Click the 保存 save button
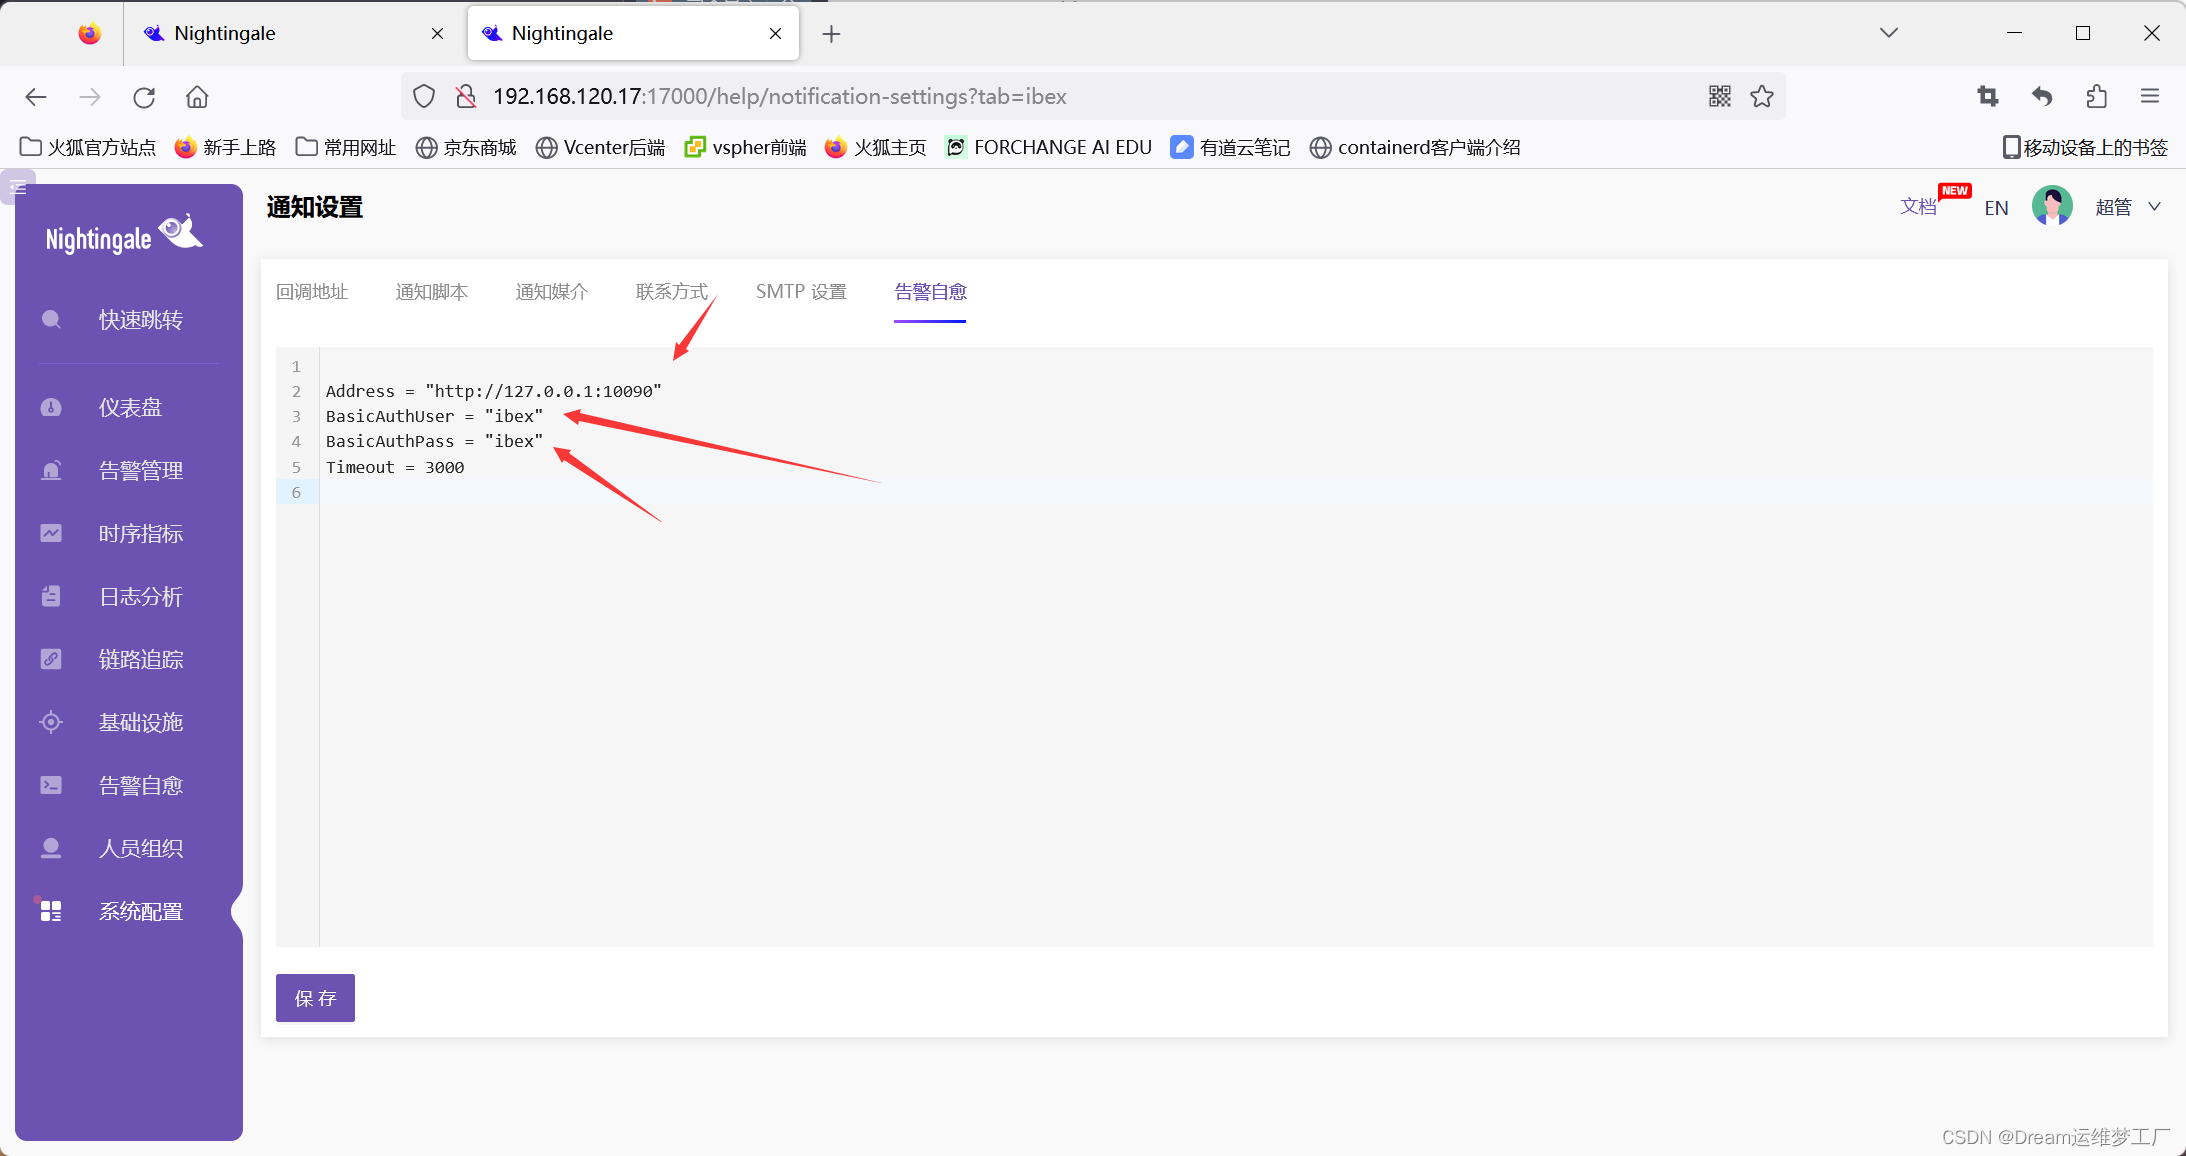The image size is (2186, 1156). point(315,998)
